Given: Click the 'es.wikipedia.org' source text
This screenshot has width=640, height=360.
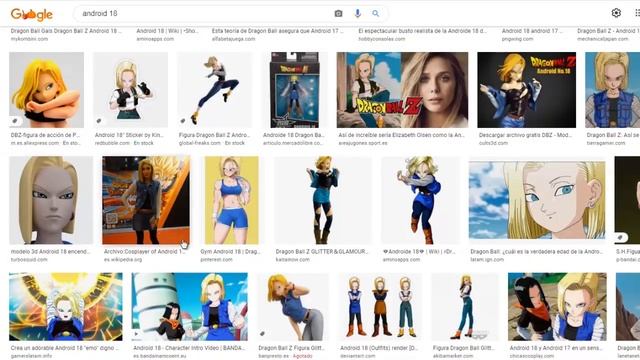Looking at the screenshot, I should click(123, 260).
